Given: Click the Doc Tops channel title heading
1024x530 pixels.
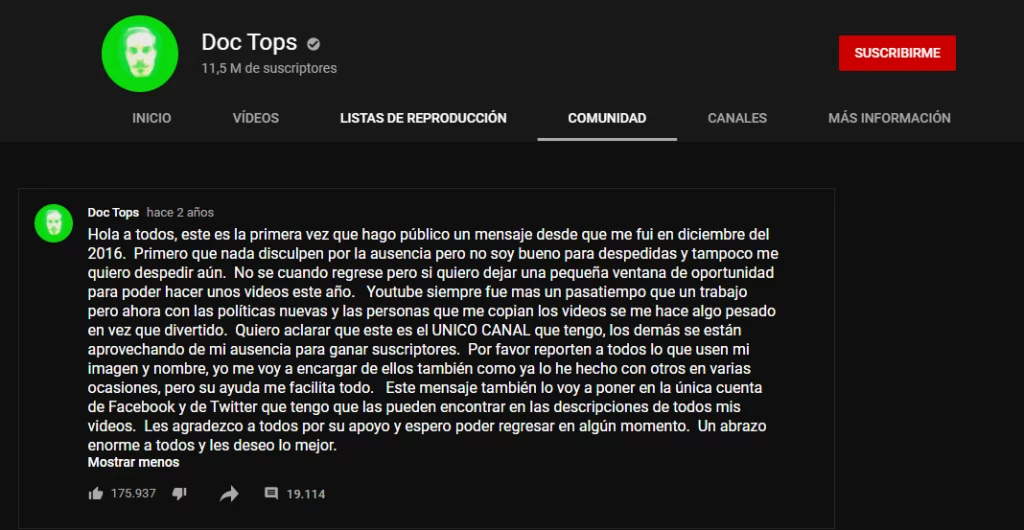Looking at the screenshot, I should tap(249, 42).
